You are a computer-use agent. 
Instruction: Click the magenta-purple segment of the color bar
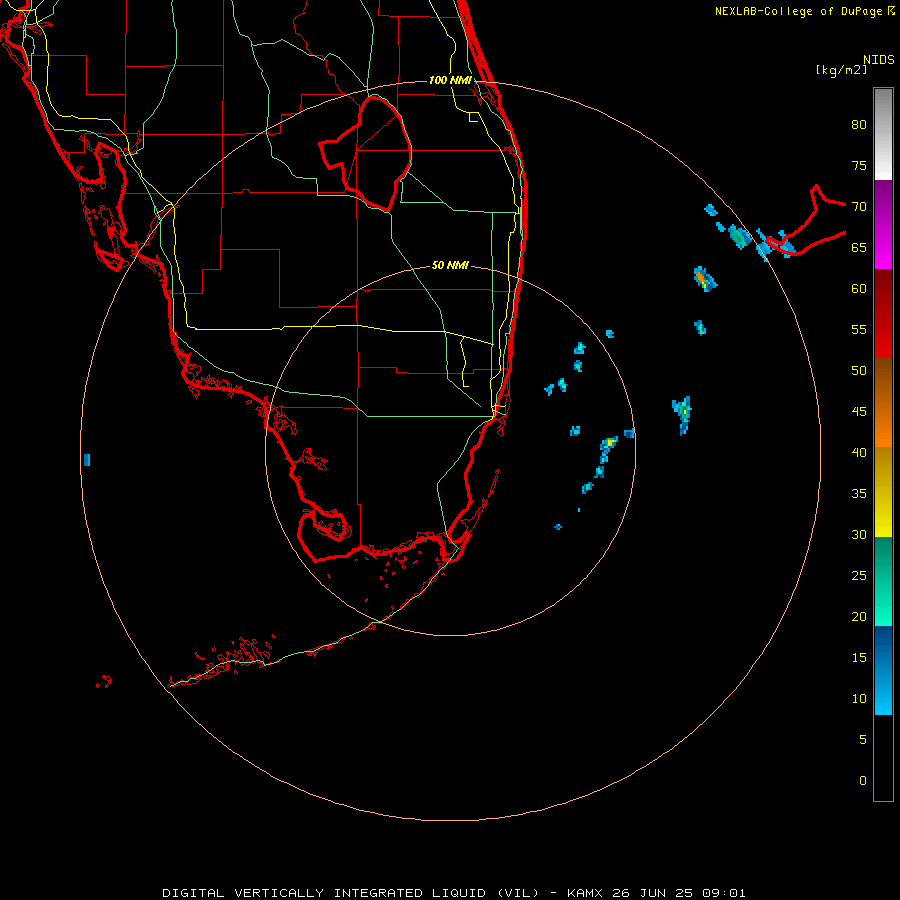point(883,224)
